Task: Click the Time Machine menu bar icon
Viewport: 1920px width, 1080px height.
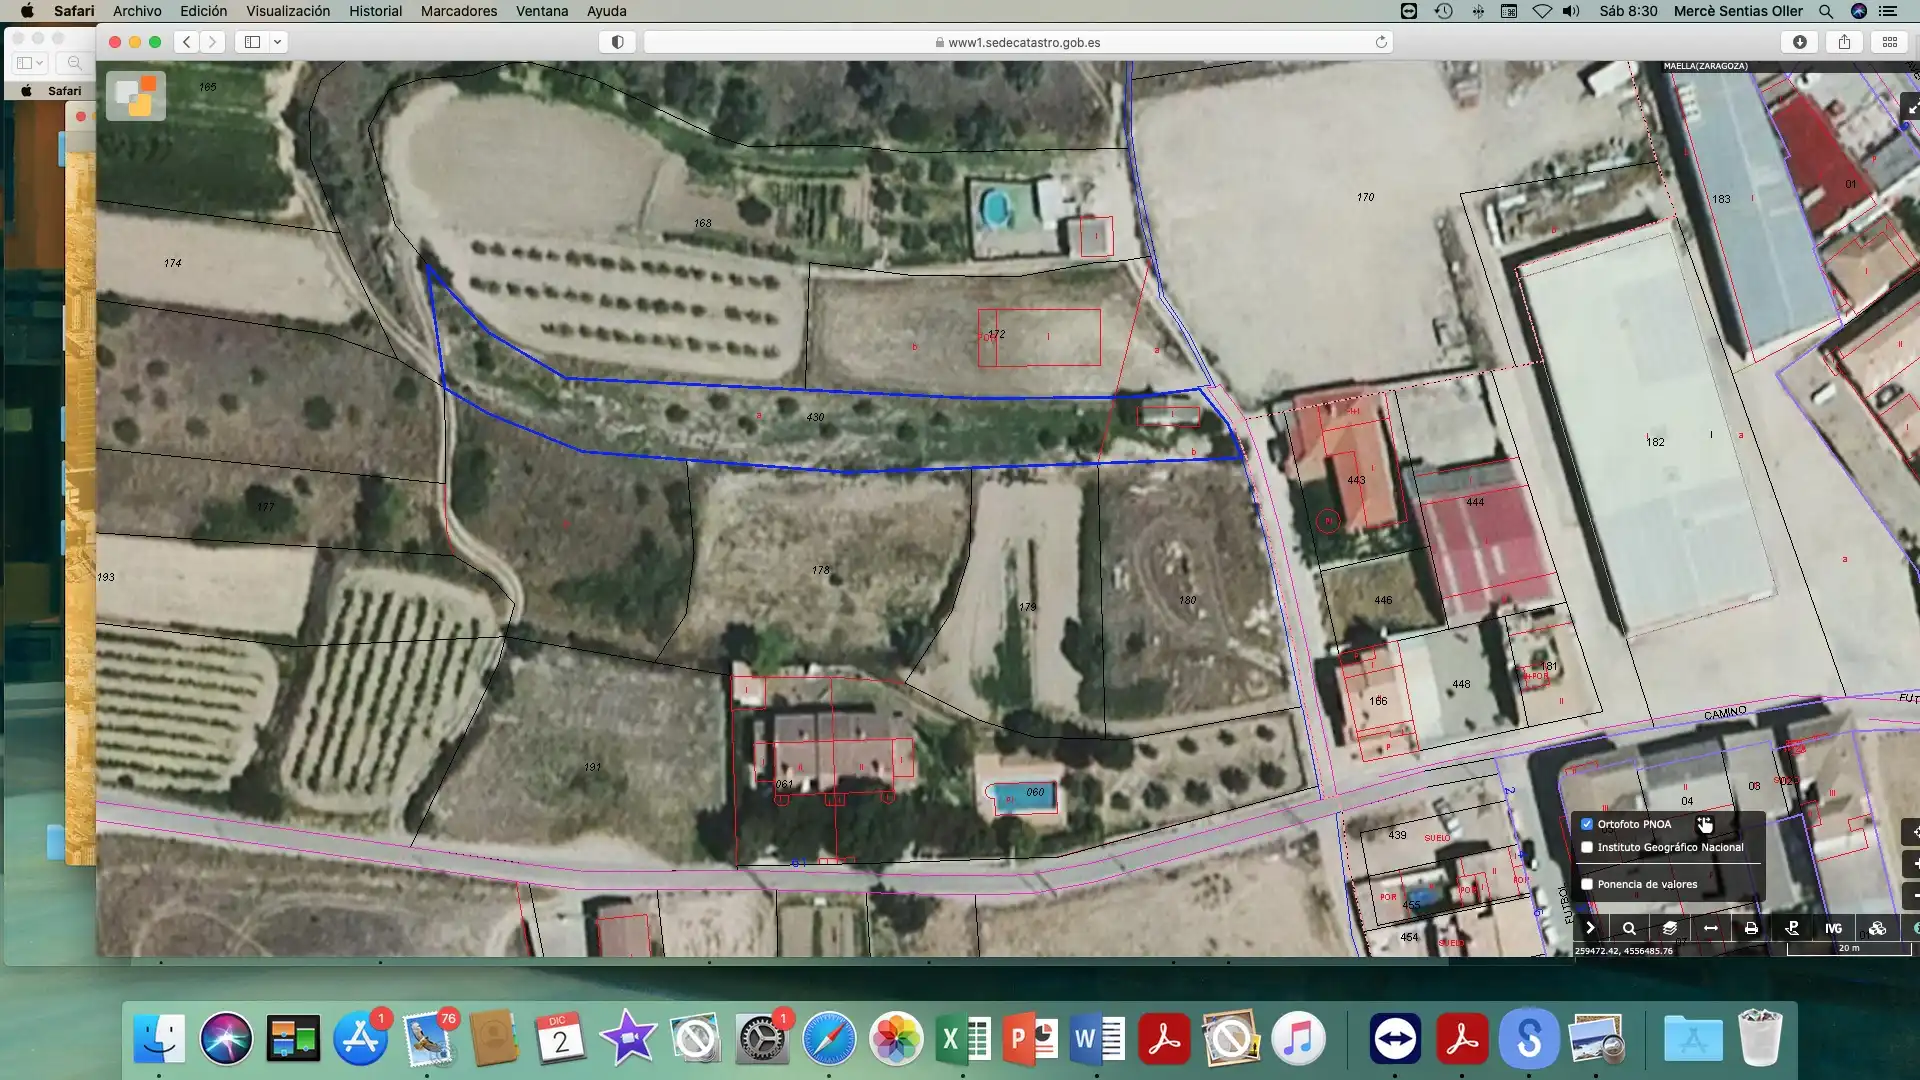Action: coord(1443,11)
